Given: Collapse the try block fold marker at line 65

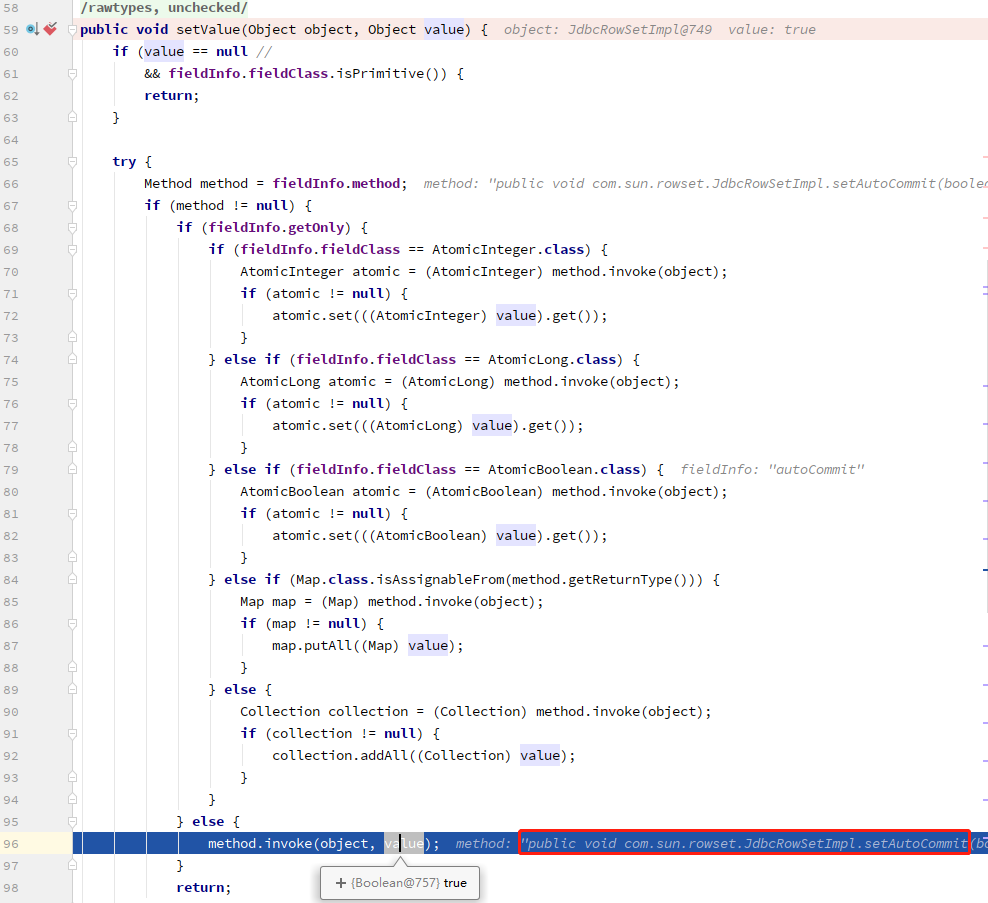Looking at the screenshot, I should click(x=72, y=161).
